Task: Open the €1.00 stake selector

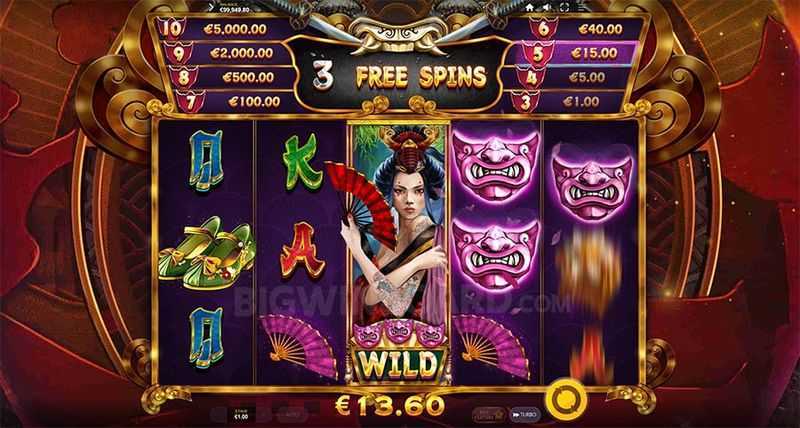Action: click(240, 414)
